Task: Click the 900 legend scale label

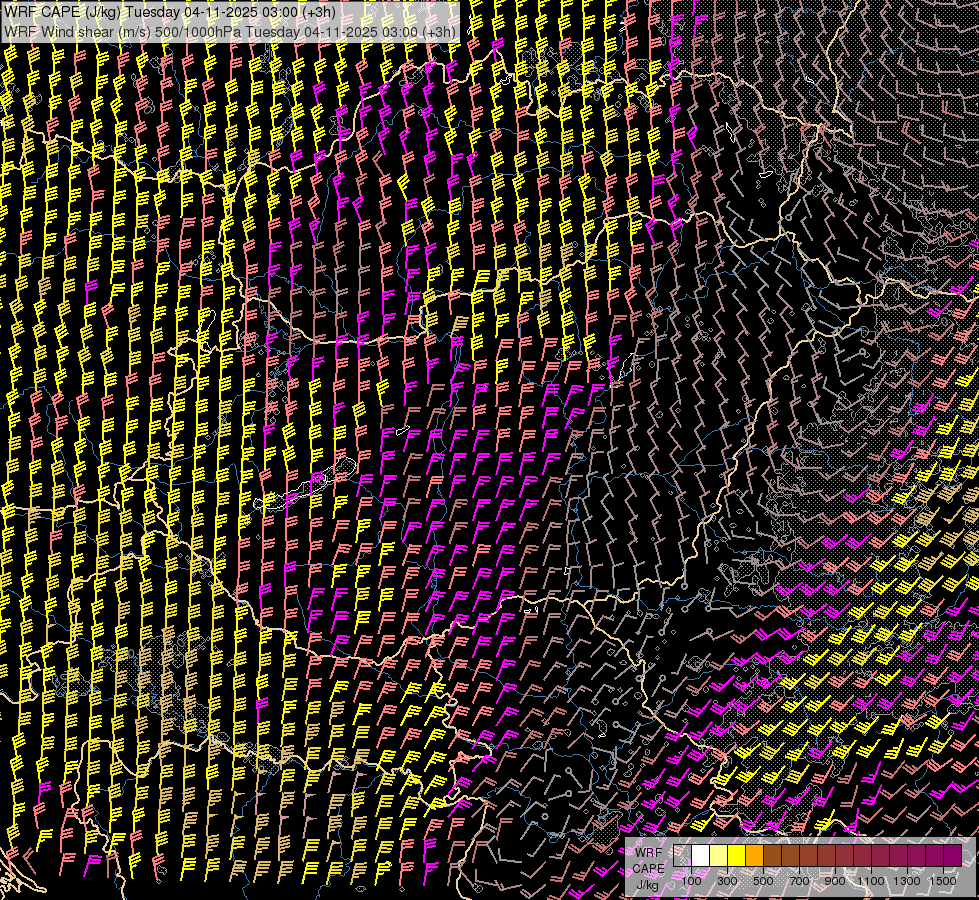Action: click(835, 881)
